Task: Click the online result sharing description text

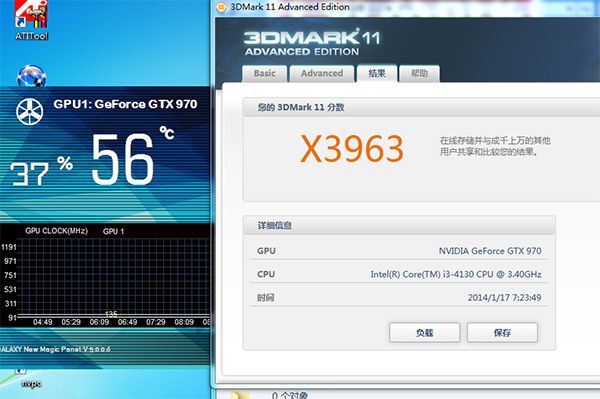Action: point(495,146)
